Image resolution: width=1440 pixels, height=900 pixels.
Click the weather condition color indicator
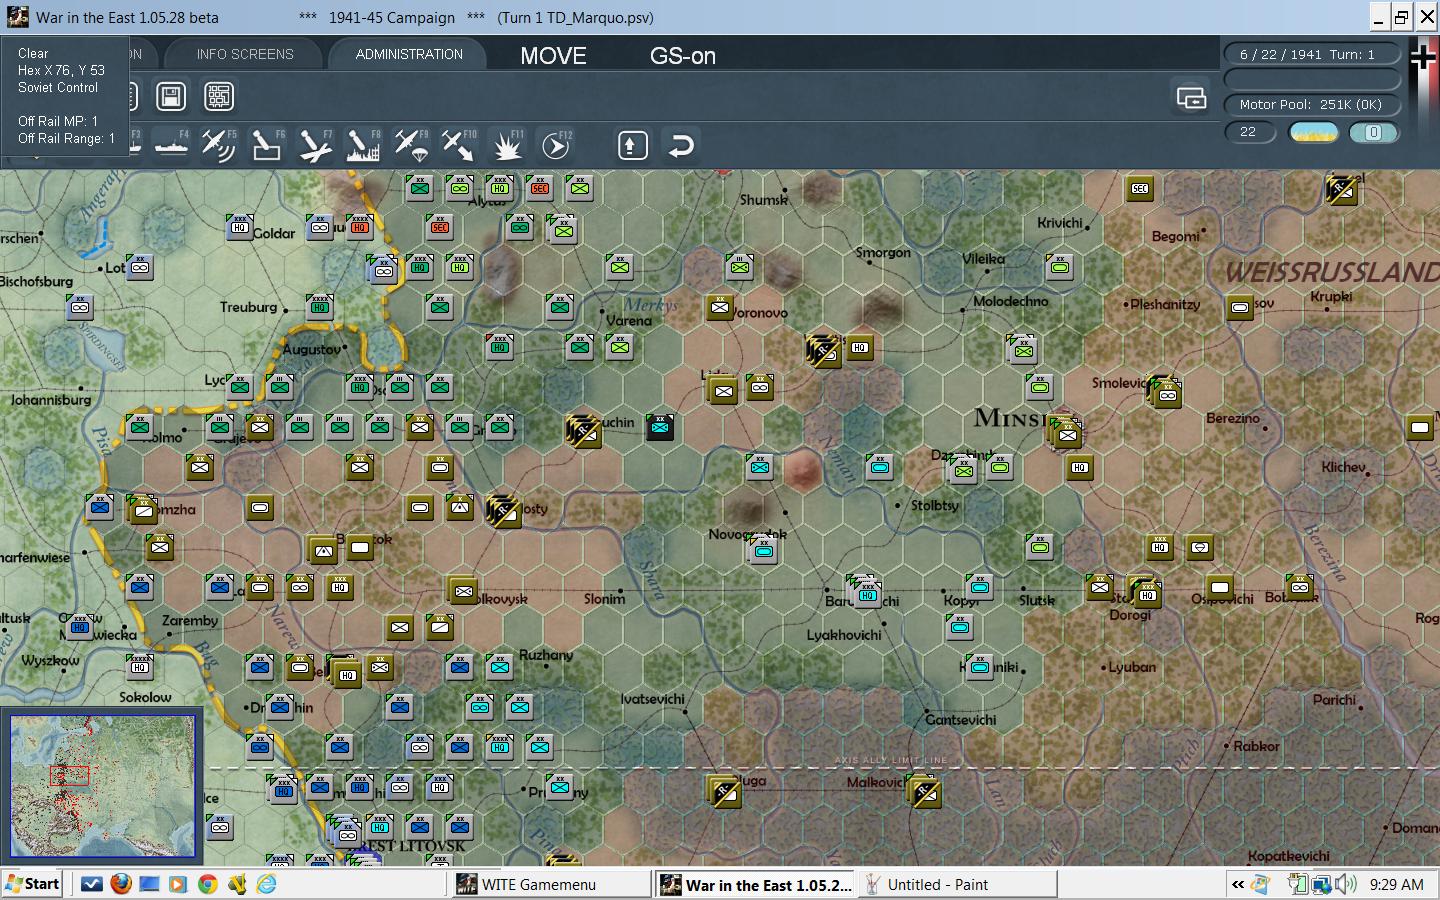1314,132
